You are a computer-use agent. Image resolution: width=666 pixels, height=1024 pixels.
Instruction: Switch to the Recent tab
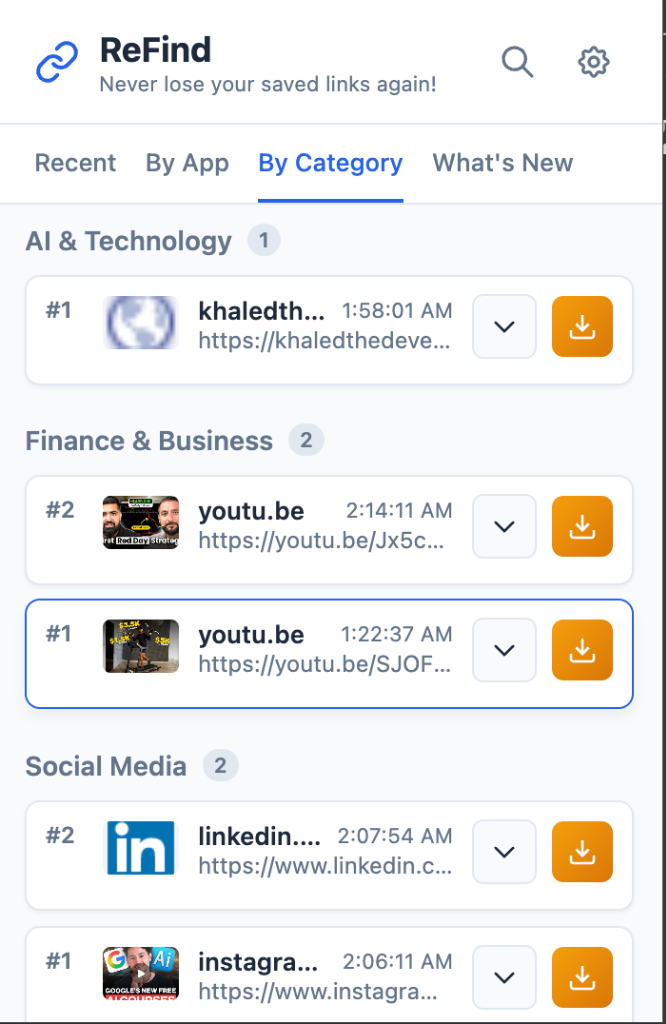[x=75, y=163]
